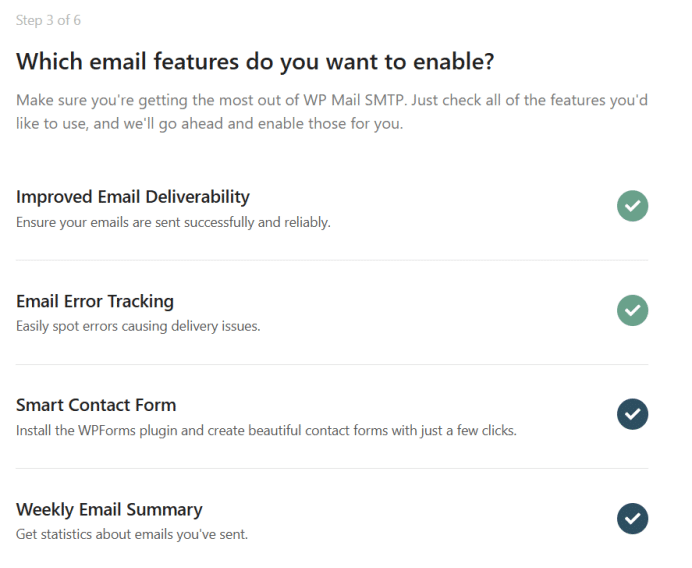Click divider line below Email Error Tracking
This screenshot has height=568, width=692.
point(332,365)
